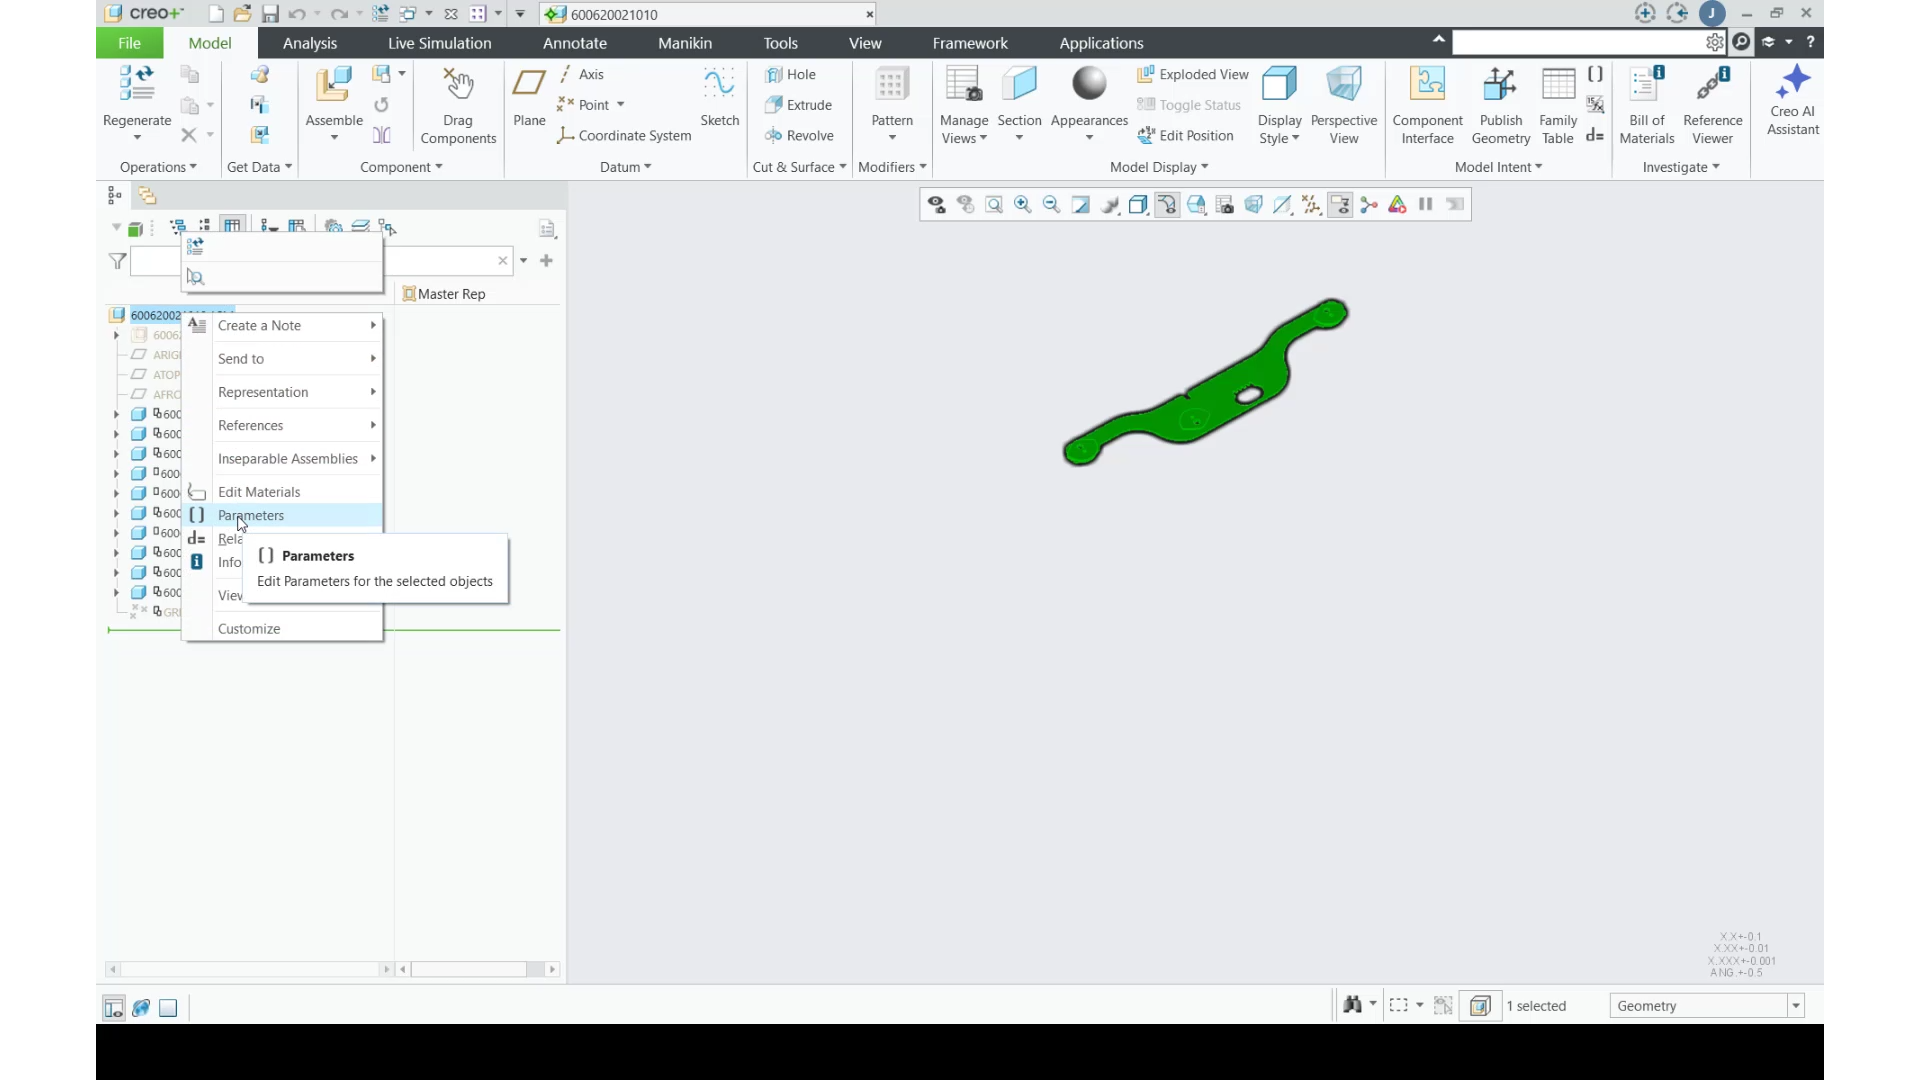Image resolution: width=1920 pixels, height=1080 pixels.
Task: Click the Coordinate System button
Action: click(x=624, y=136)
